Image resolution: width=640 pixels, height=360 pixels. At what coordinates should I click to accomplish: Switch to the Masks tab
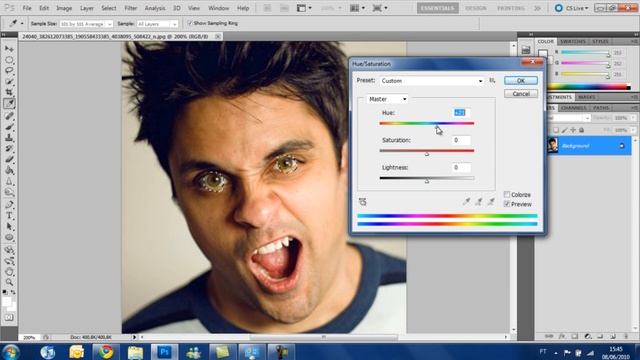(587, 97)
